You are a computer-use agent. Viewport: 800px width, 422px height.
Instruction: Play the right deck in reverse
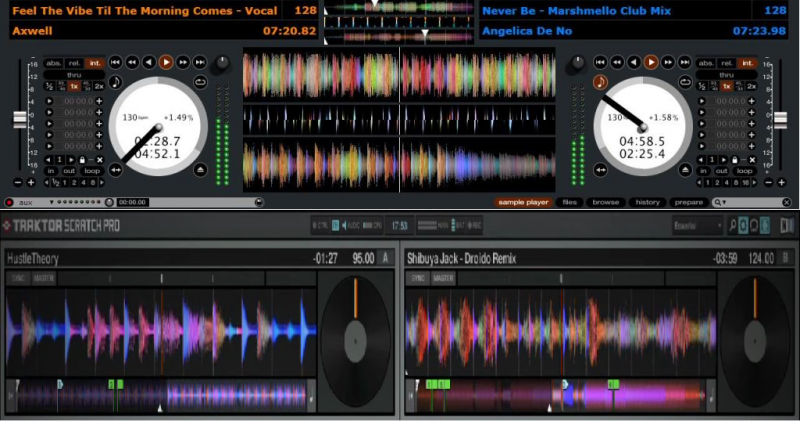(634, 62)
